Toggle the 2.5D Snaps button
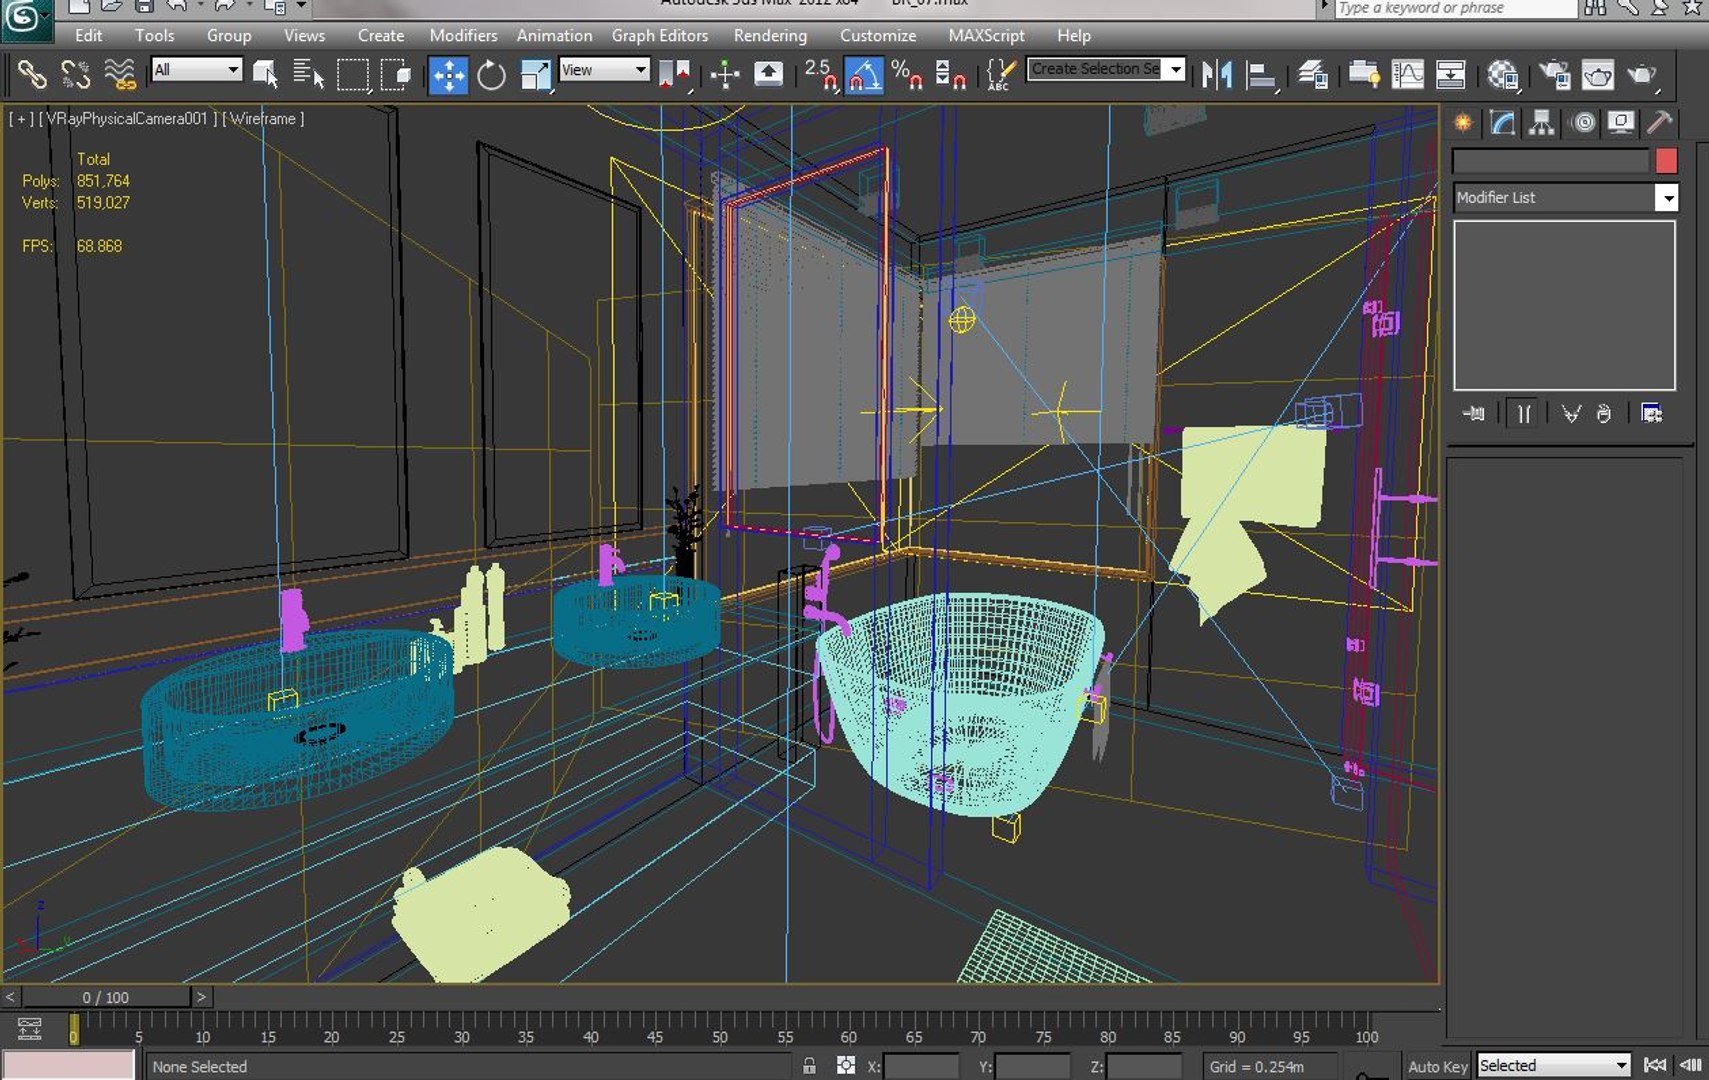The width and height of the screenshot is (1709, 1080). [x=821, y=74]
